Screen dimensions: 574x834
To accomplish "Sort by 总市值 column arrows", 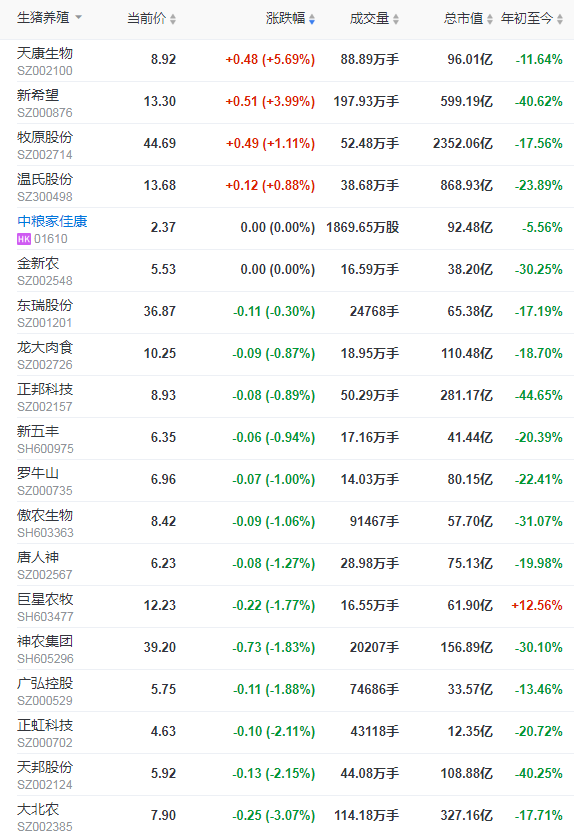I will coord(489,19).
